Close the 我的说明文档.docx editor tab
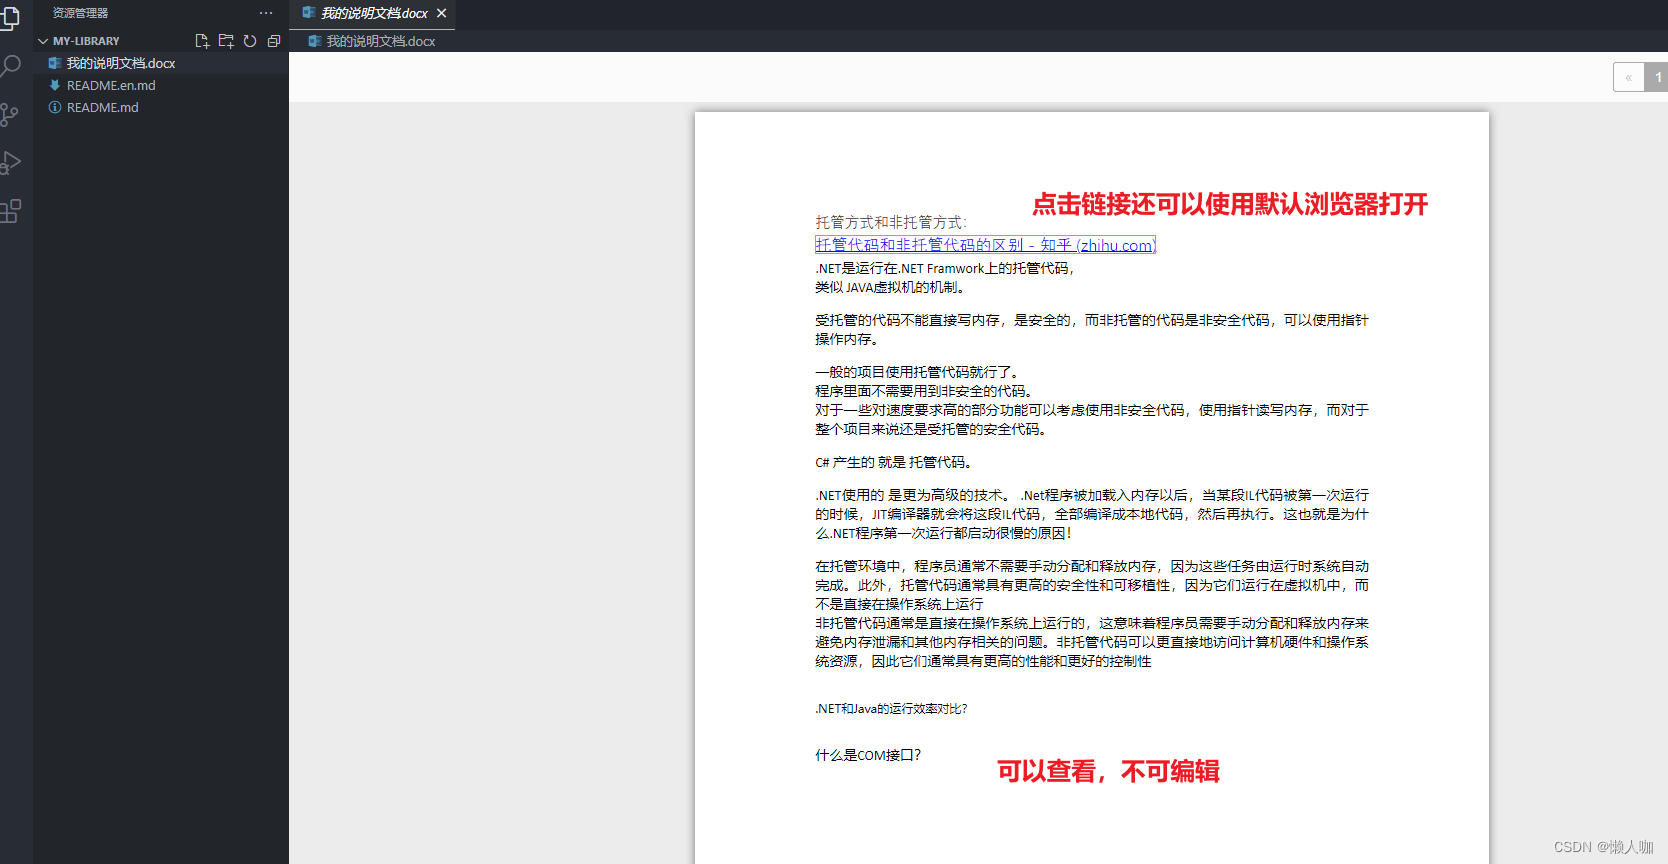This screenshot has width=1668, height=864. pos(441,13)
